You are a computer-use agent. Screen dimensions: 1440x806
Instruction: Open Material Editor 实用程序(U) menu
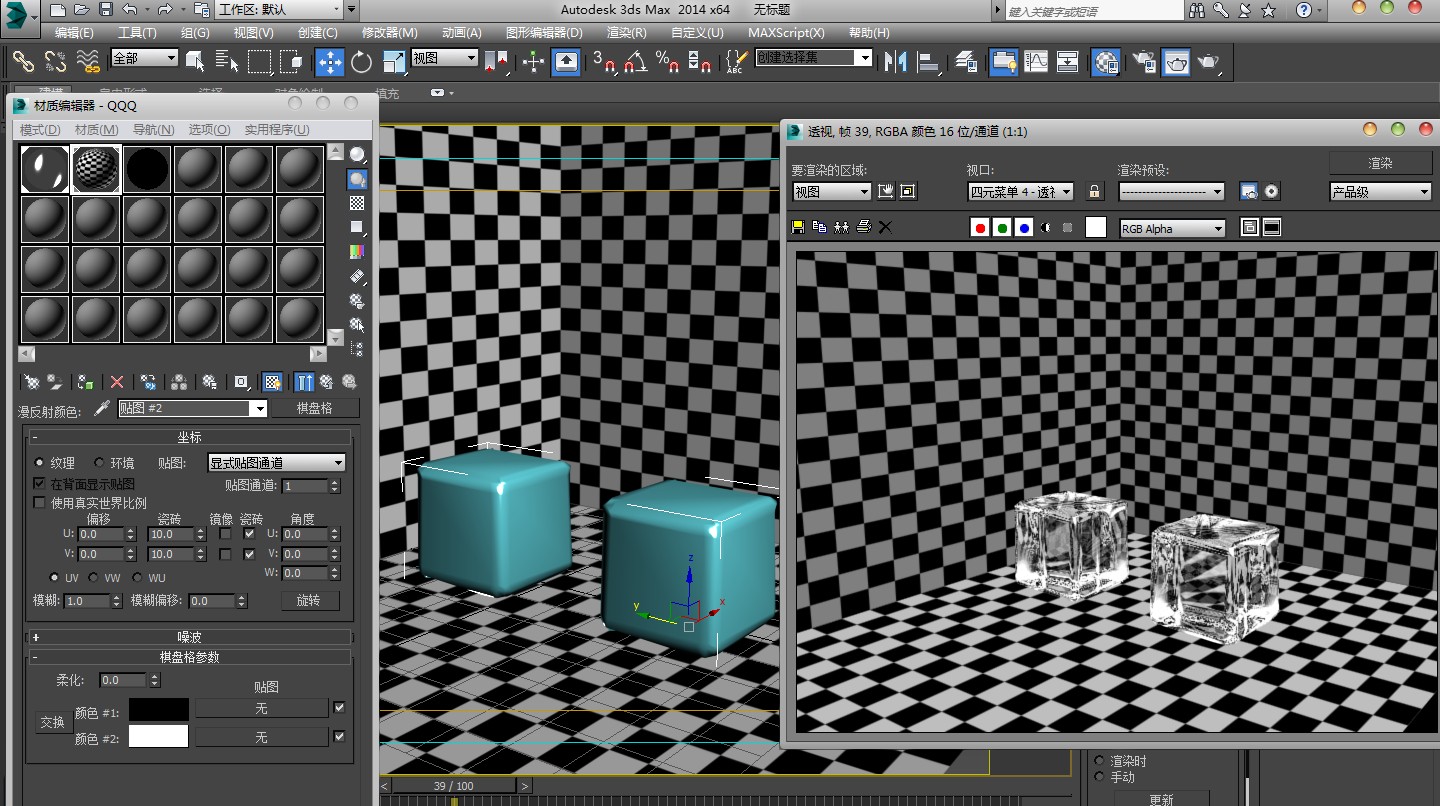277,130
